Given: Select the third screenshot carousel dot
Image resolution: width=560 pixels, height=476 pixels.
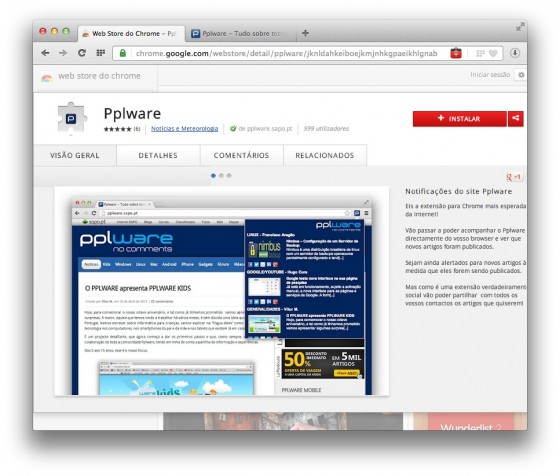Looking at the screenshot, I should tap(229, 175).
